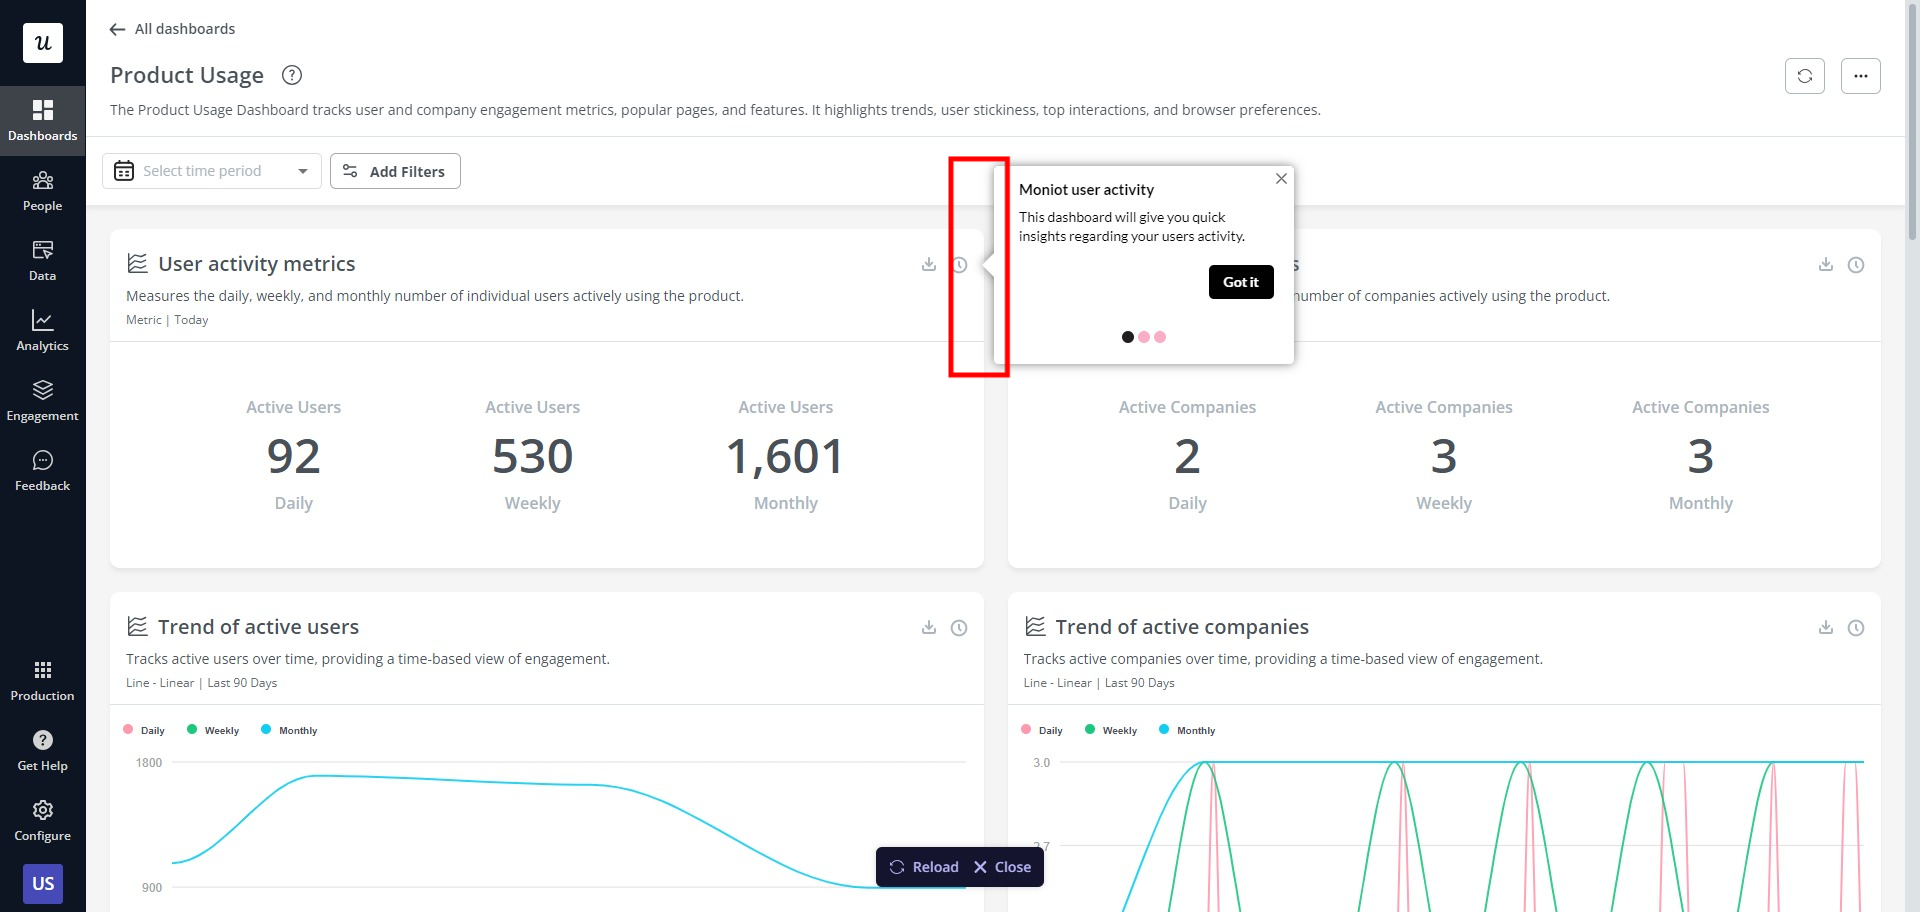Toggle Monthly series in active companies legend
1920x912 pixels.
pyautogui.click(x=1187, y=730)
